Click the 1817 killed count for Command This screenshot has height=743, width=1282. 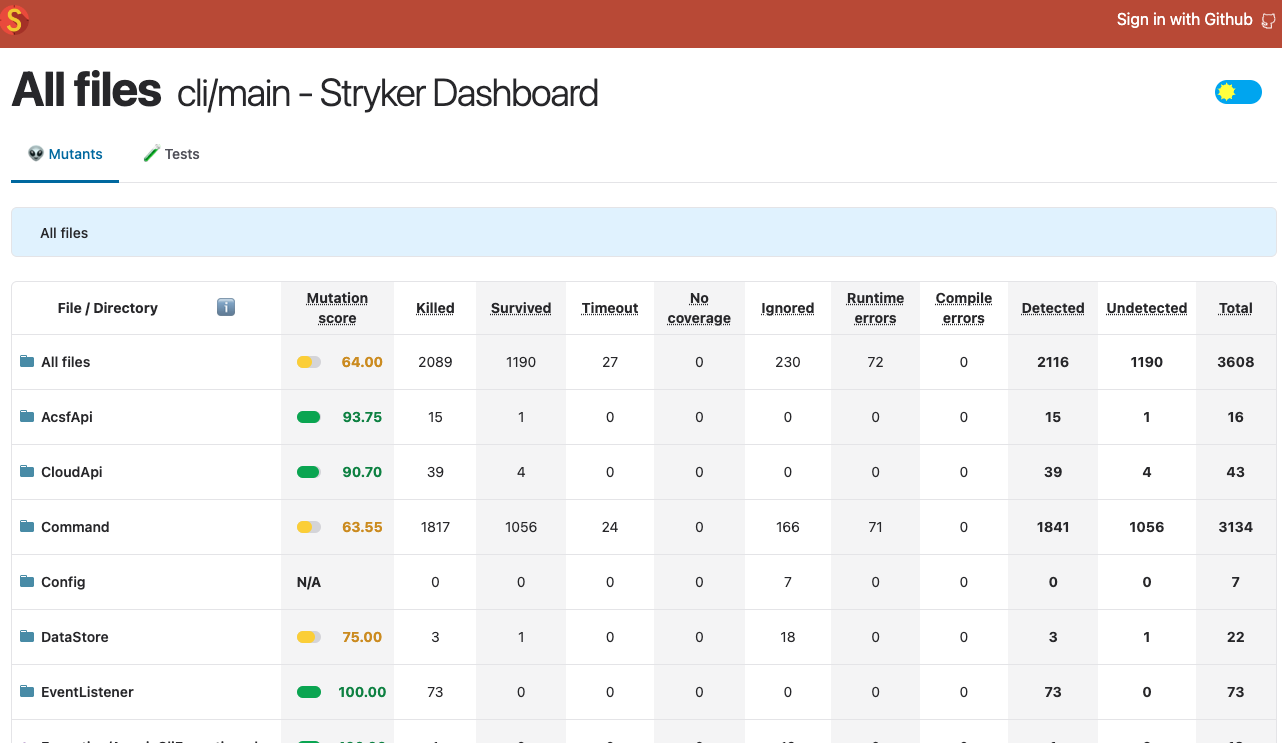(435, 527)
